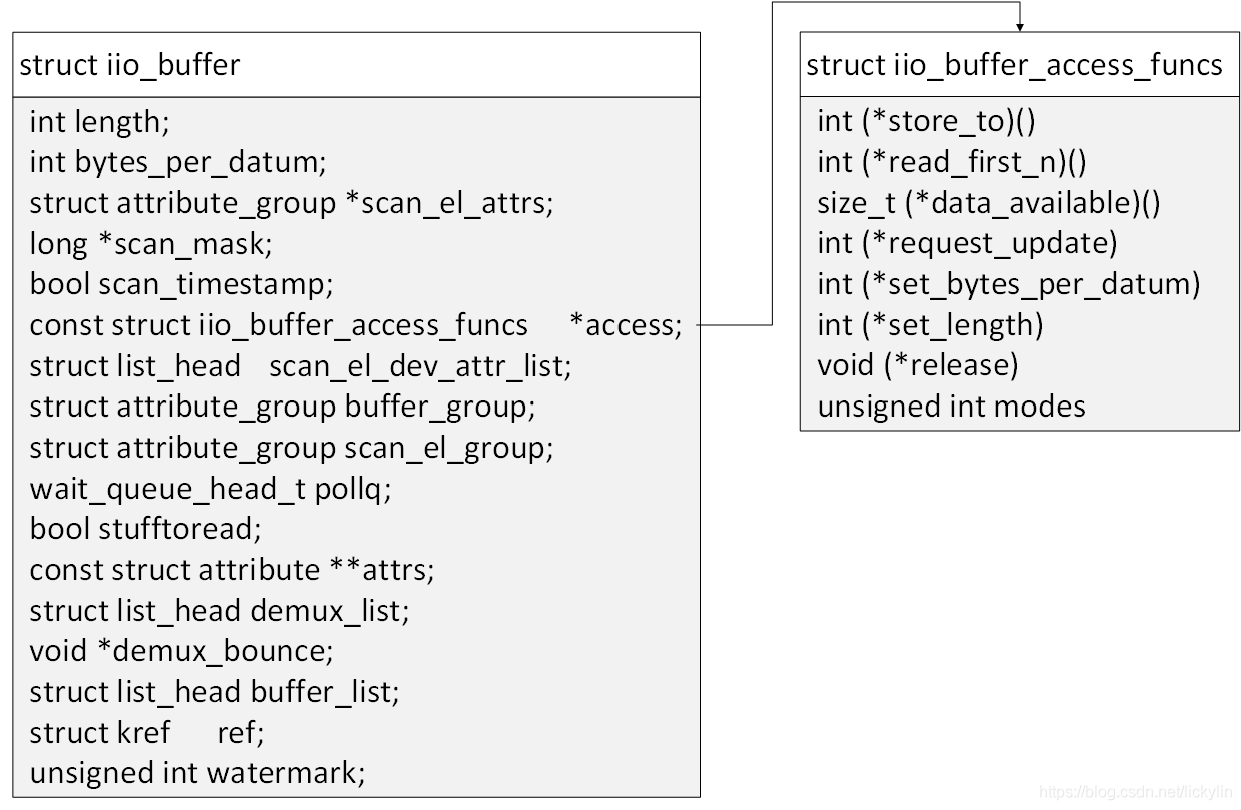
Task: Click the struct iio_buffer_access_funcs title header
Action: pyautogui.click(x=1014, y=66)
